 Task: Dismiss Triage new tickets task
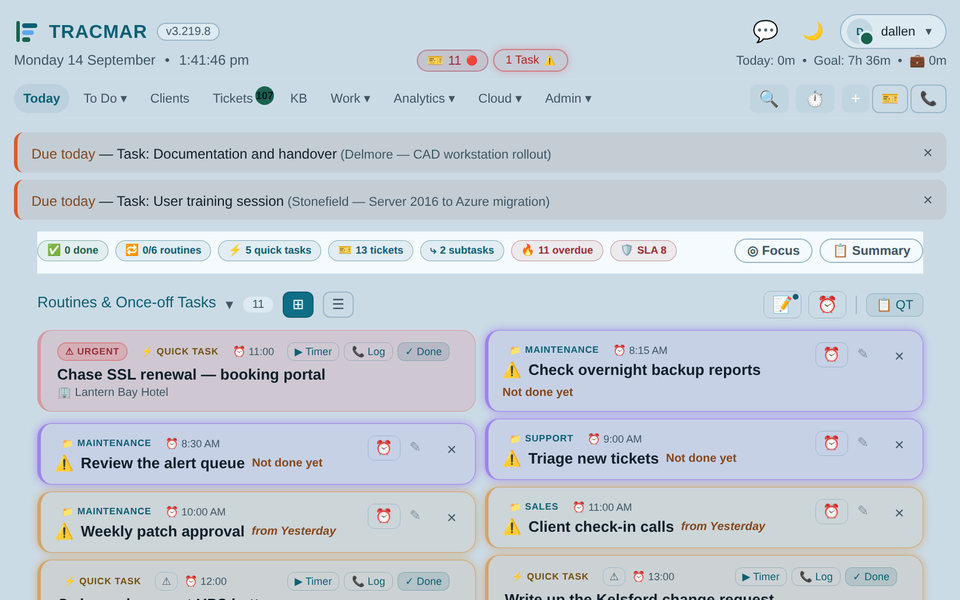(899, 444)
